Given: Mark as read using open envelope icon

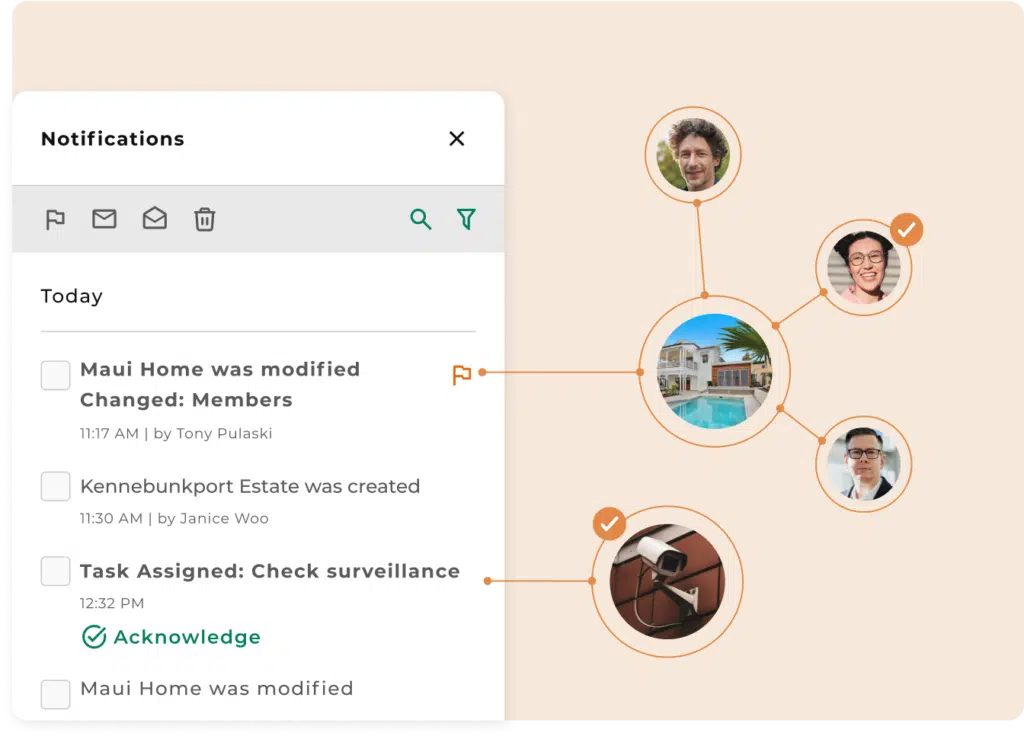Looking at the screenshot, I should click(x=154, y=219).
